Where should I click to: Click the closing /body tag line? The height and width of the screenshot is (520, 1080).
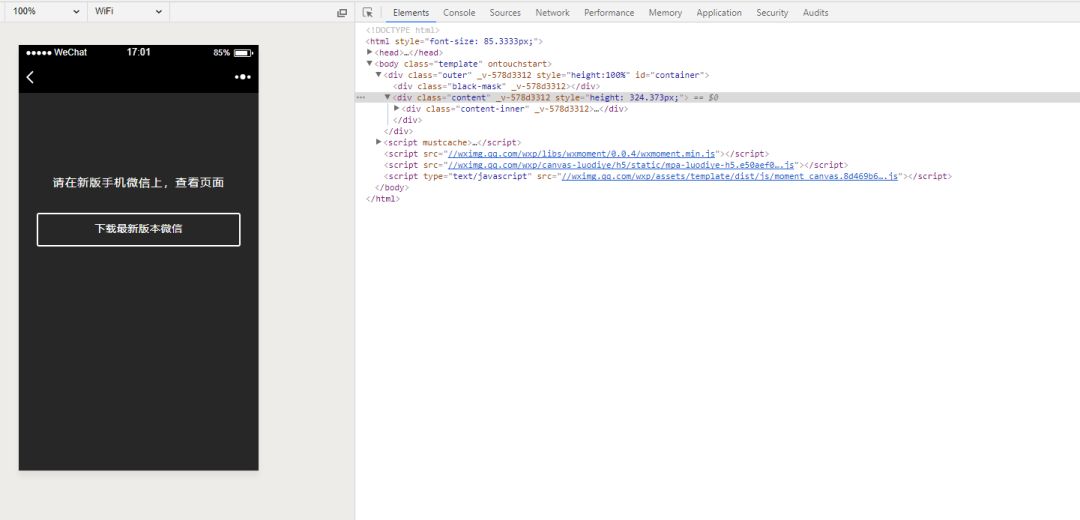[391, 187]
